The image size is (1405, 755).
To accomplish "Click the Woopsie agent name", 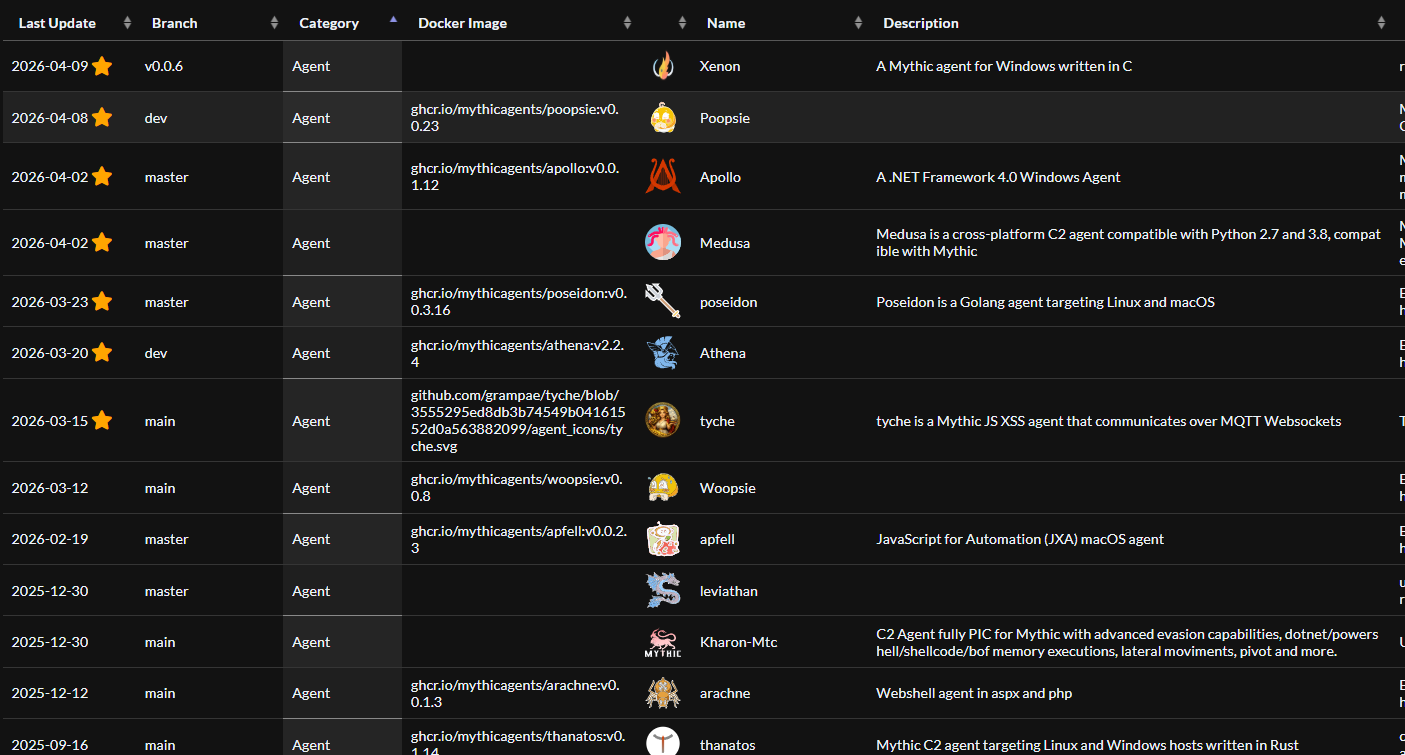I will [x=728, y=488].
